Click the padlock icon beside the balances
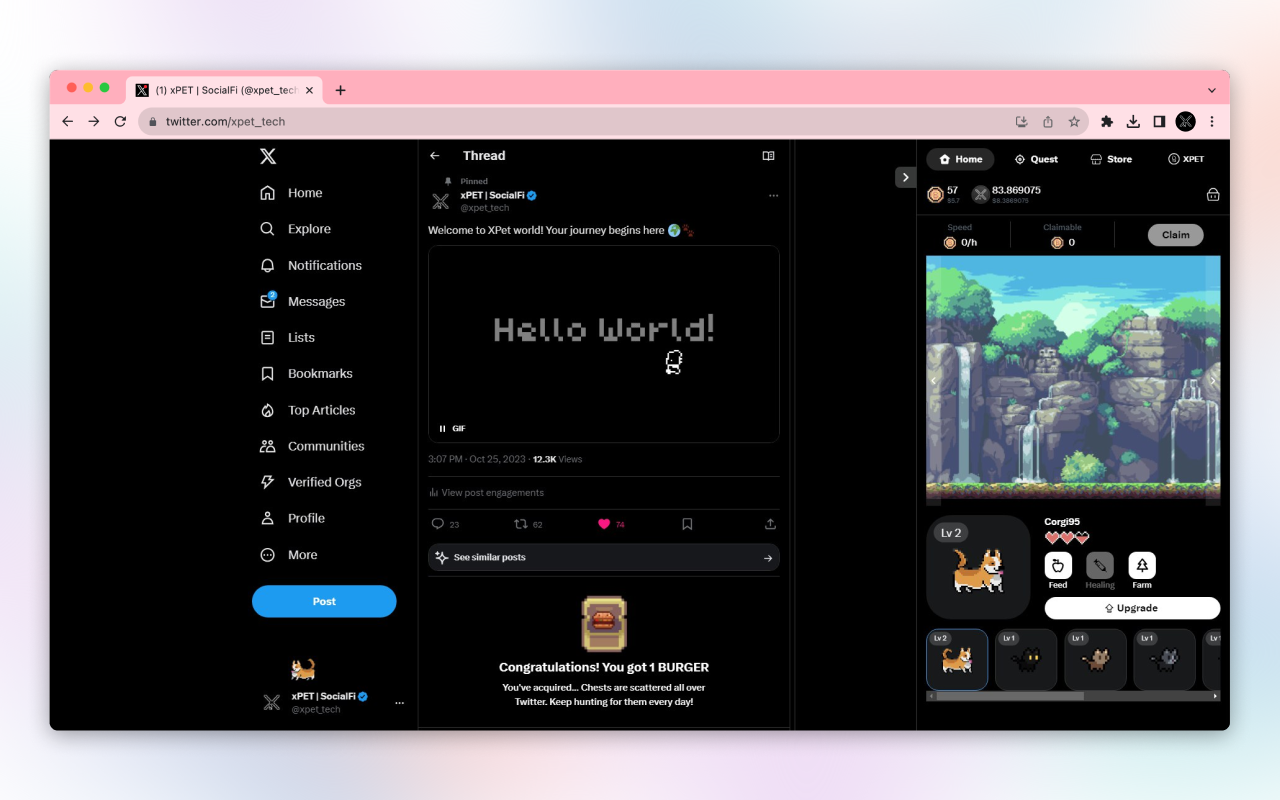The image size is (1280, 800). coord(1212,195)
